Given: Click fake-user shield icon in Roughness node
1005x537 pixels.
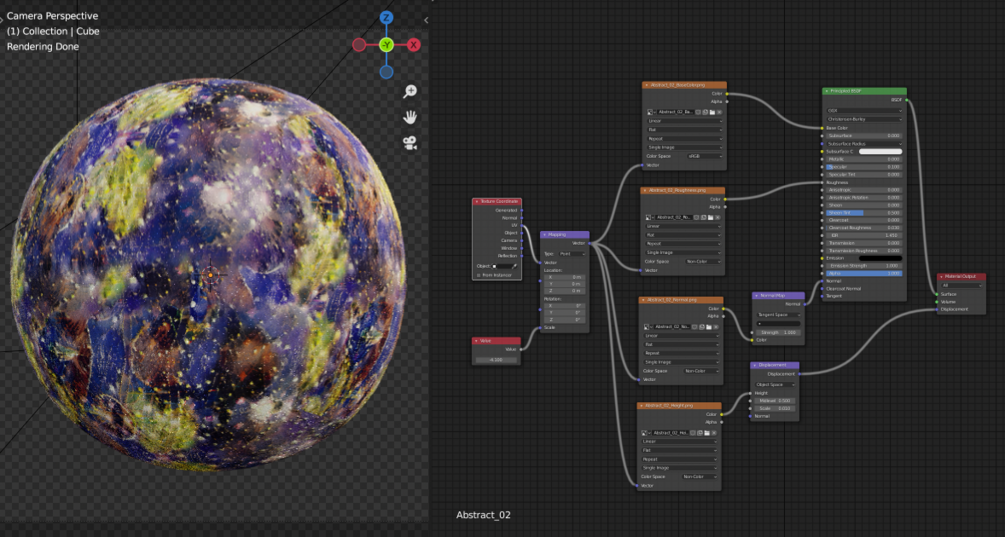Looking at the screenshot, I should (x=696, y=217).
